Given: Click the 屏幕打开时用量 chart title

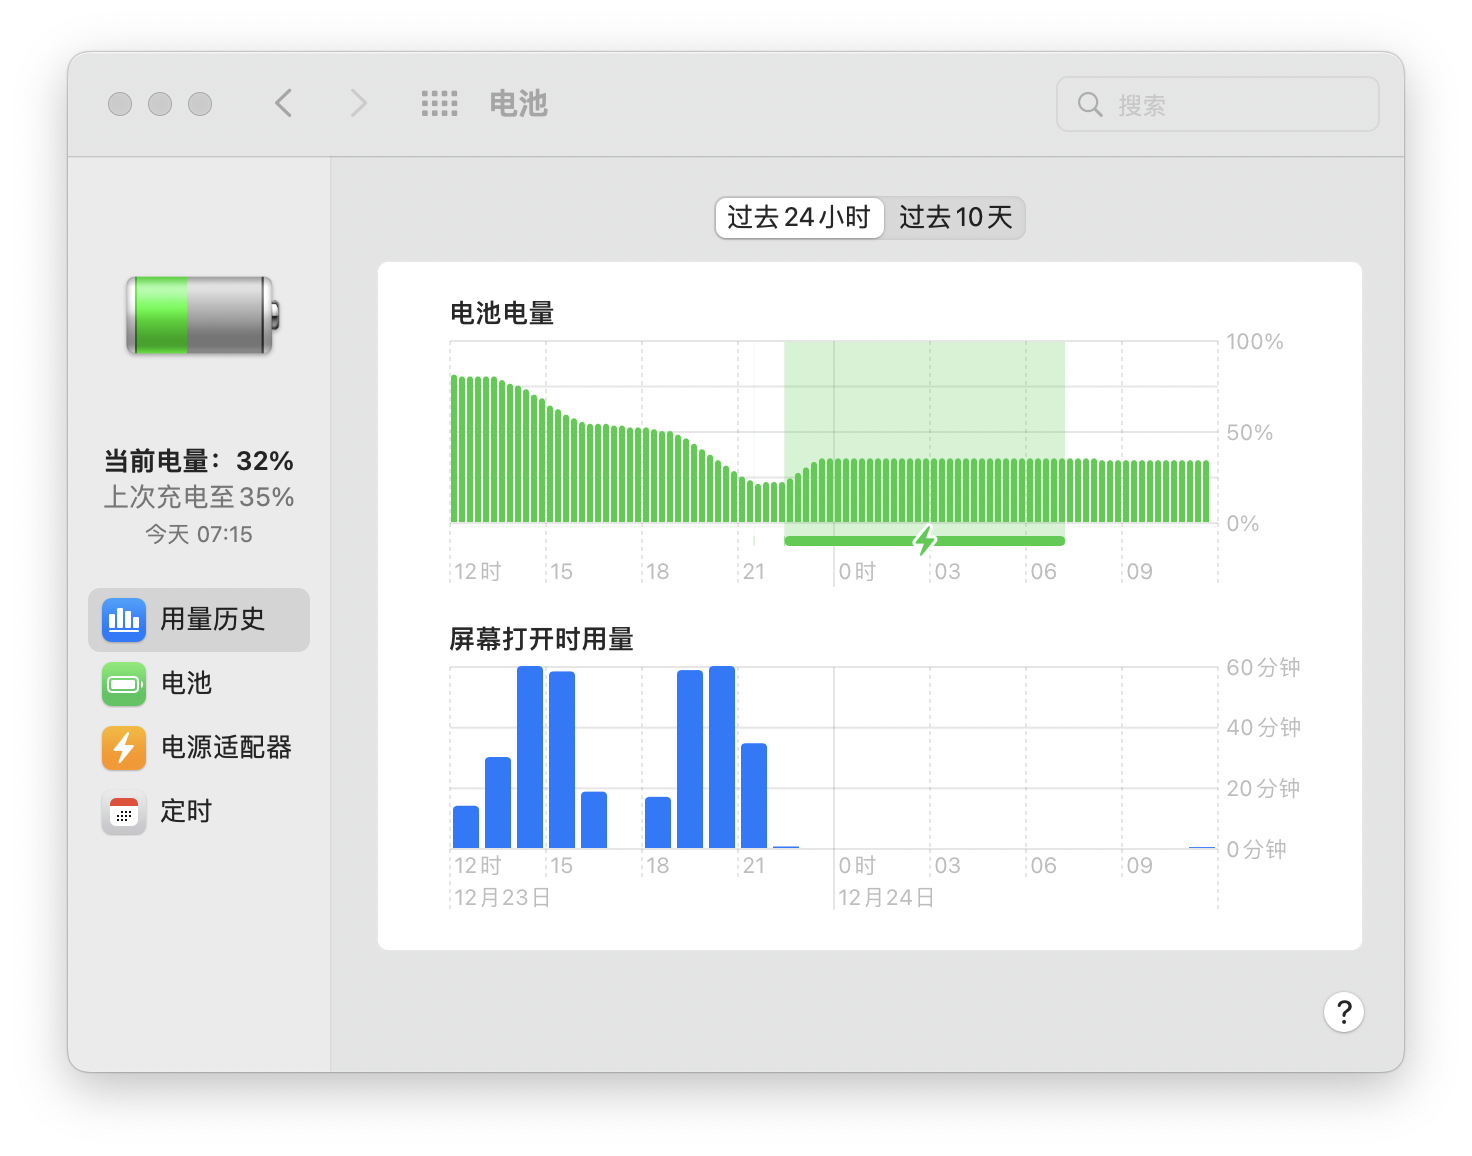Looking at the screenshot, I should click(x=541, y=639).
